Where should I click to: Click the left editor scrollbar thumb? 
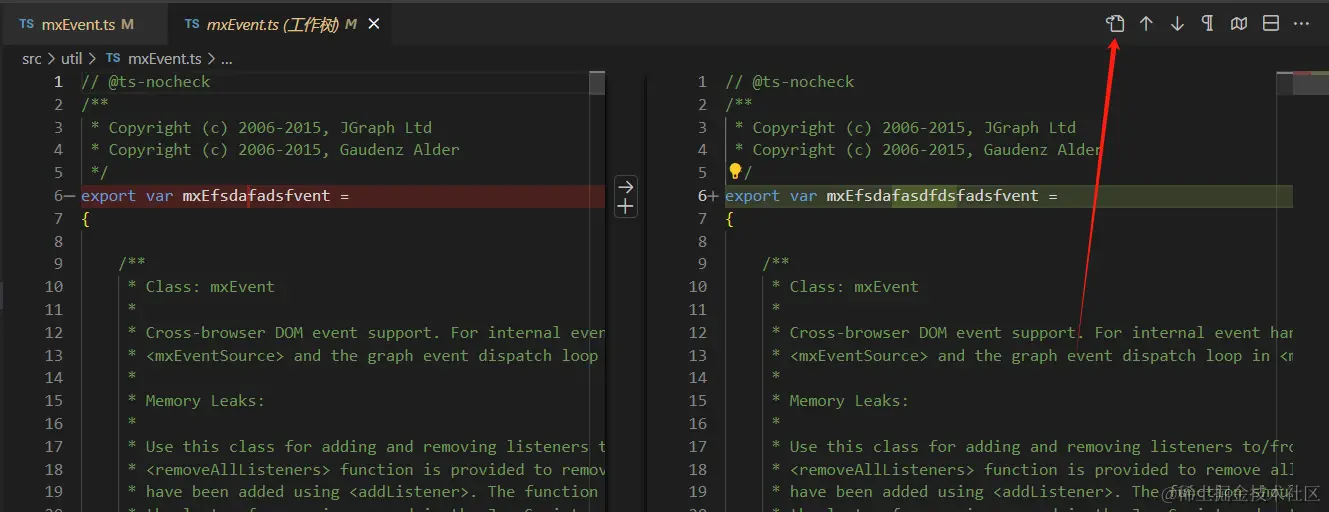(x=597, y=82)
